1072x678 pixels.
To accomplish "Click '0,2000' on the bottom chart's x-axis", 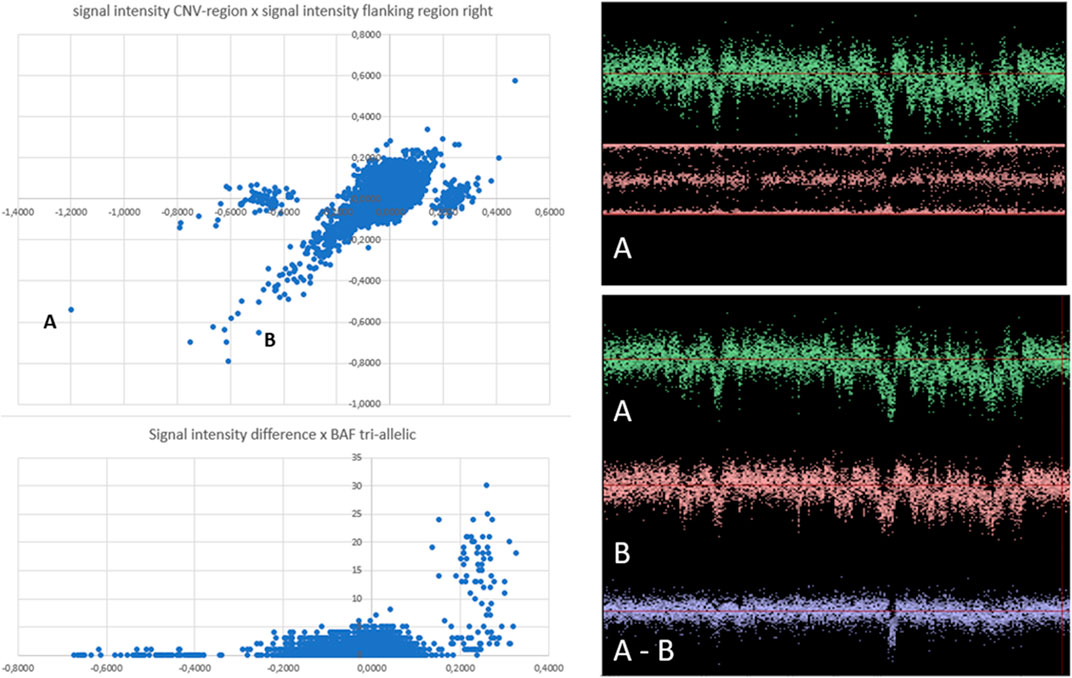I will [x=461, y=668].
